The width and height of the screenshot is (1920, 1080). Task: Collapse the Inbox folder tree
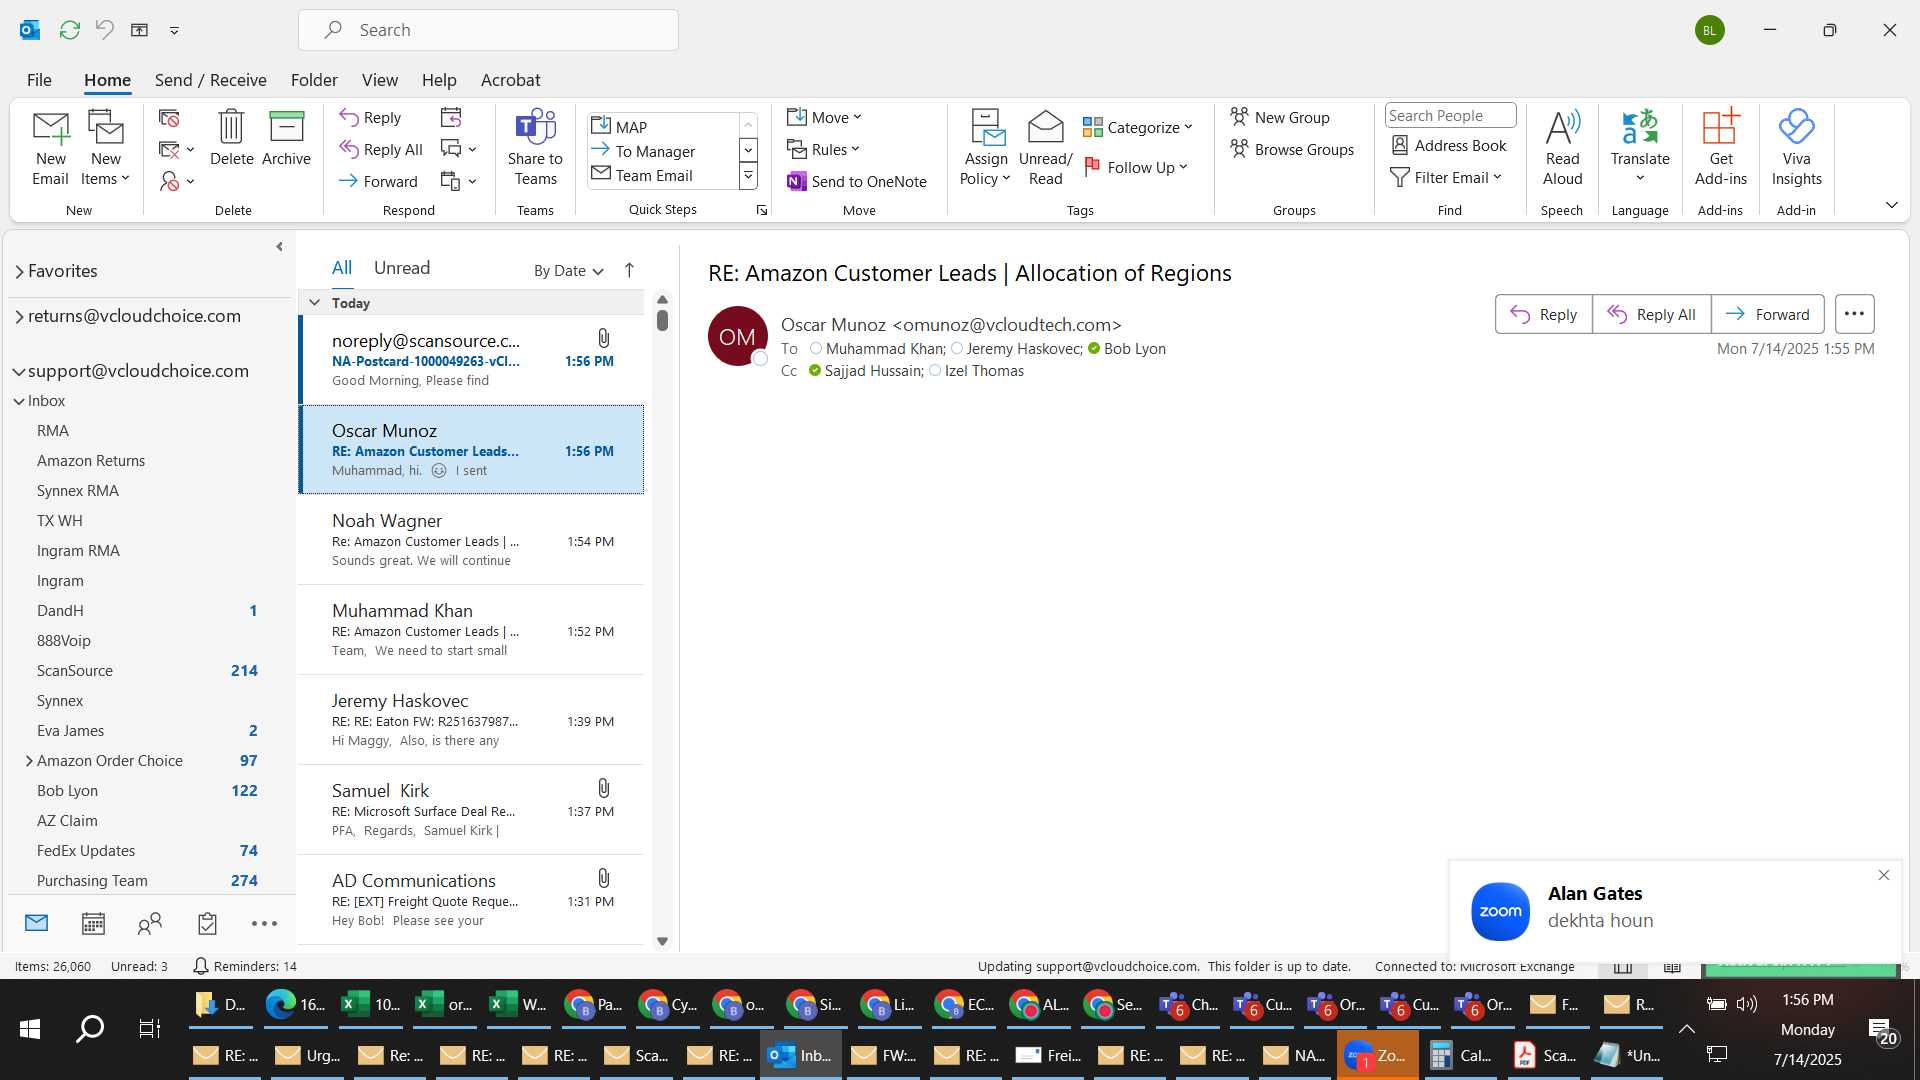click(x=19, y=401)
